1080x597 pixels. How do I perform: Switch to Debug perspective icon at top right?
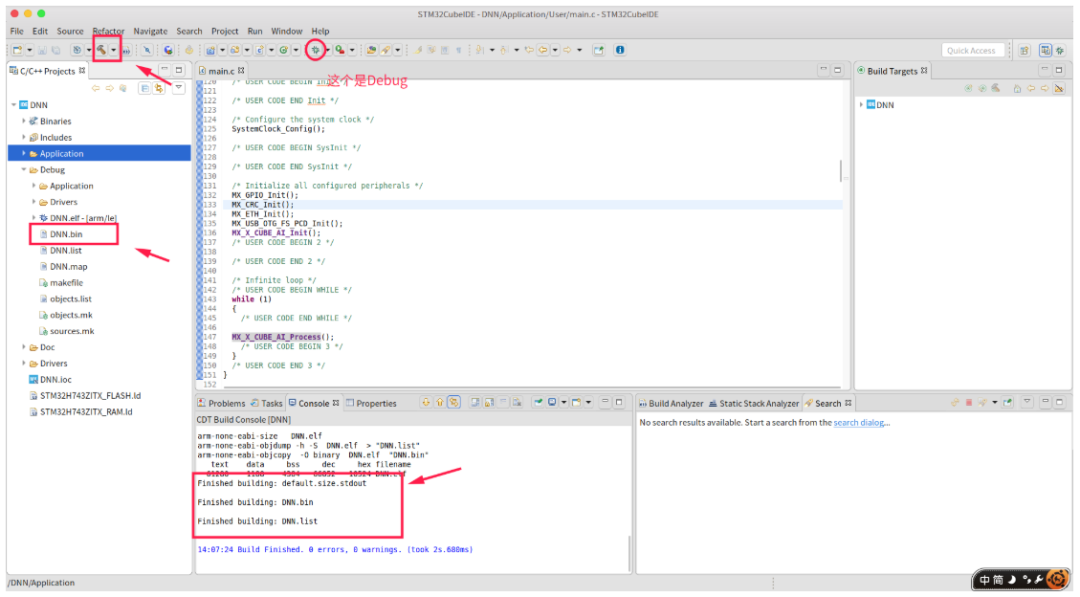point(1061,50)
